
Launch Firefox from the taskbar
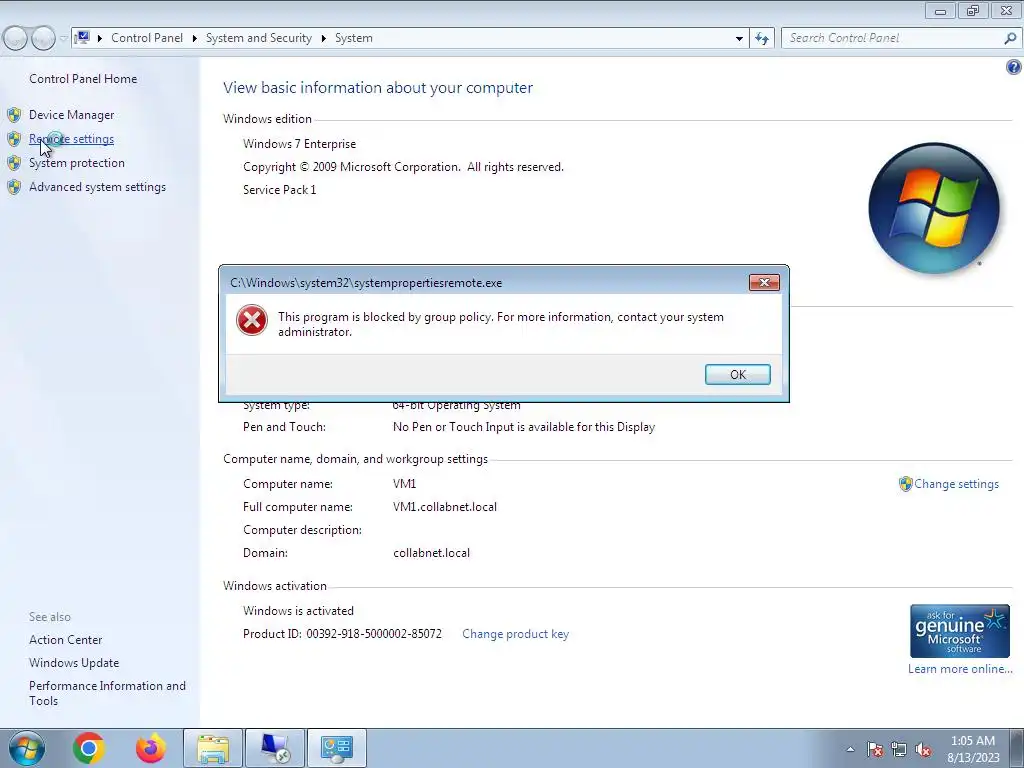tap(151, 748)
